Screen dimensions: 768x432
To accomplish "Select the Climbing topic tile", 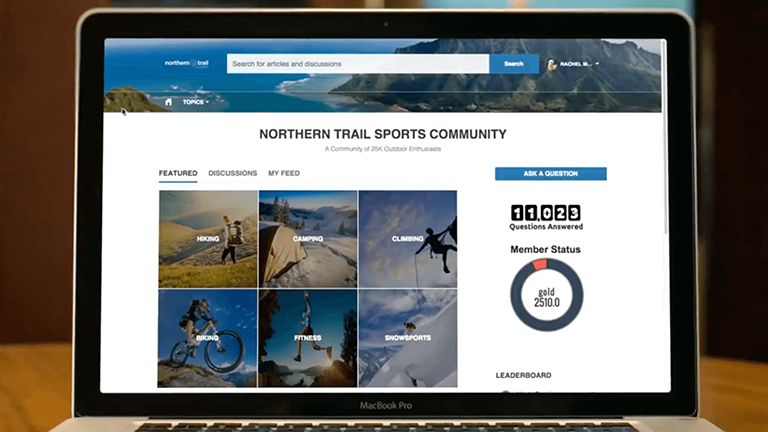I will (407, 239).
